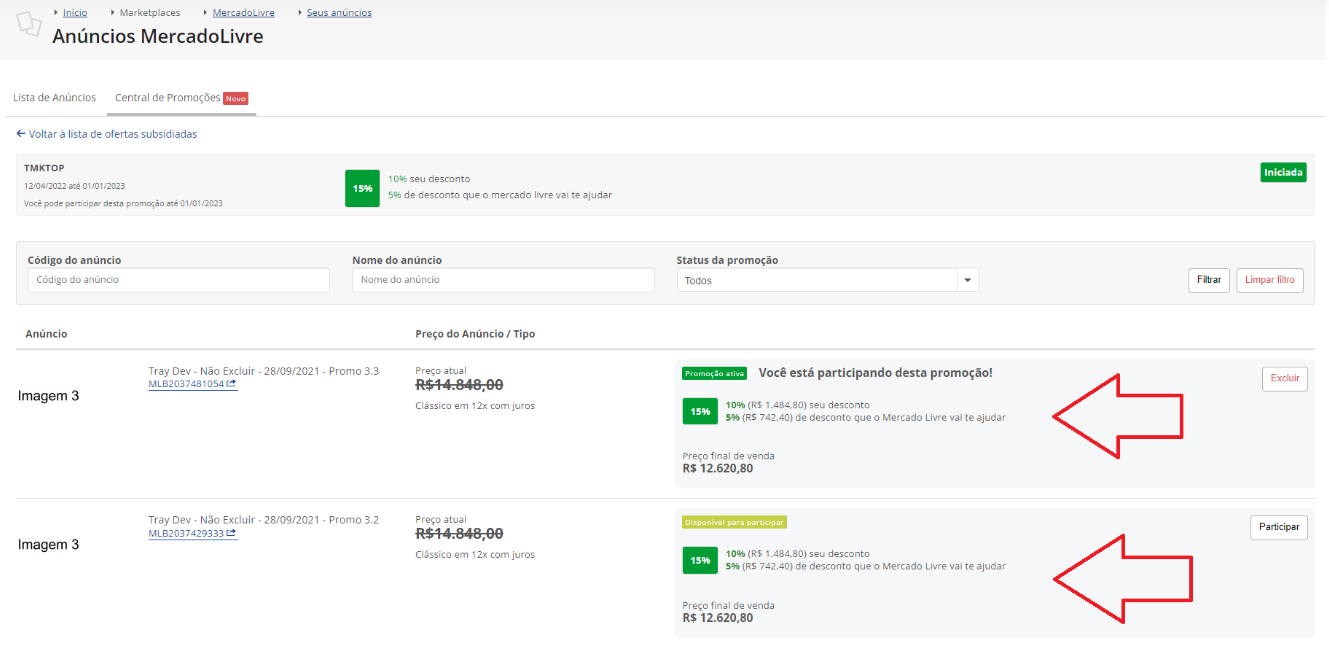This screenshot has width=1329, height=647.
Task: Click the back arrow icon before Voltar
Action: [x=21, y=134]
